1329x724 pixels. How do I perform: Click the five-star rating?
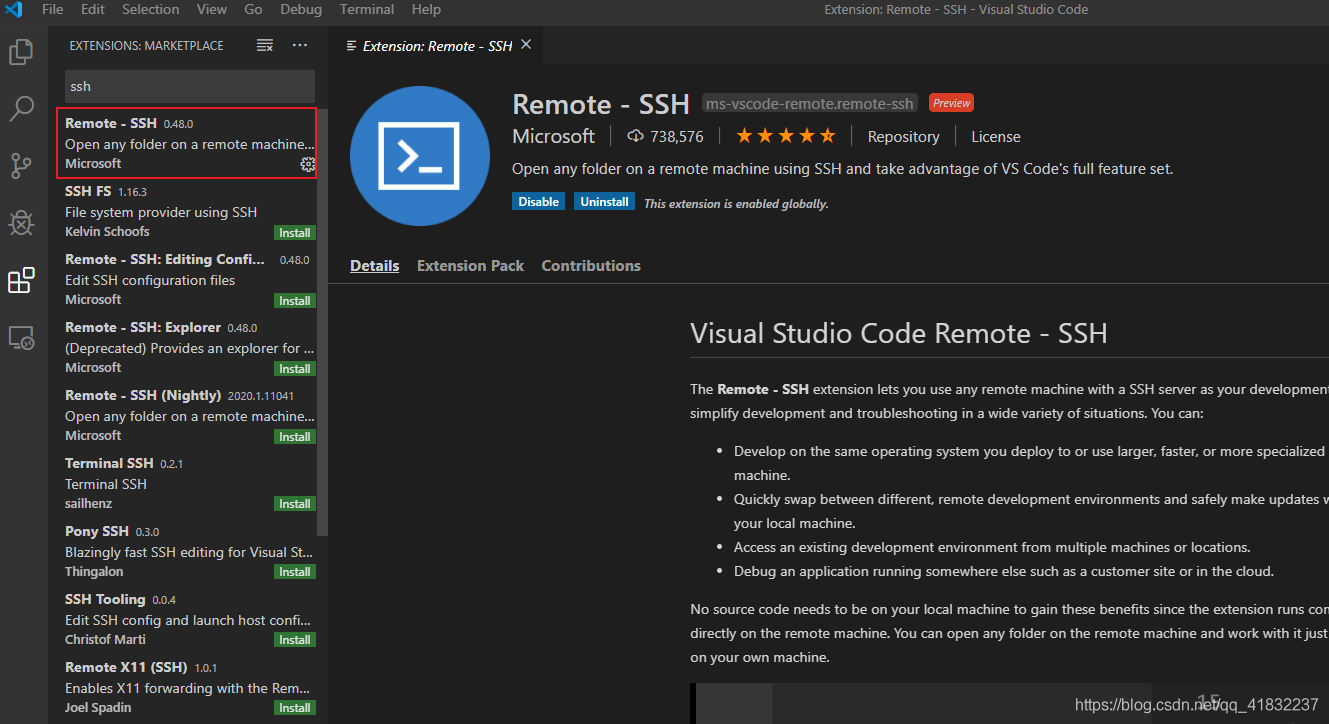pyautogui.click(x=786, y=136)
